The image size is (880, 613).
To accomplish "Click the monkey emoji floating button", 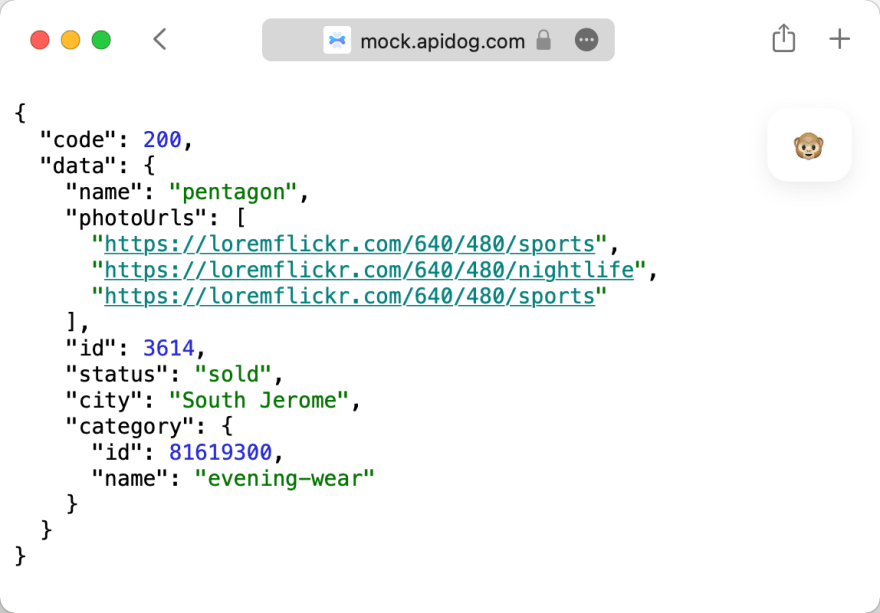I will pyautogui.click(x=809, y=146).
